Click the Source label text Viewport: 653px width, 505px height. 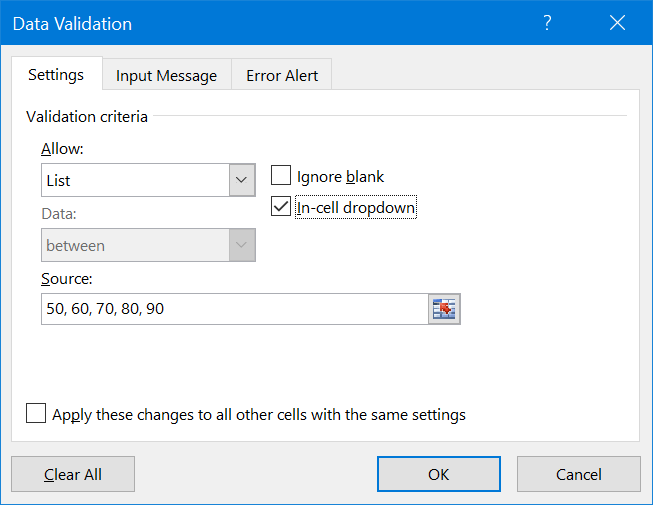pos(66,279)
